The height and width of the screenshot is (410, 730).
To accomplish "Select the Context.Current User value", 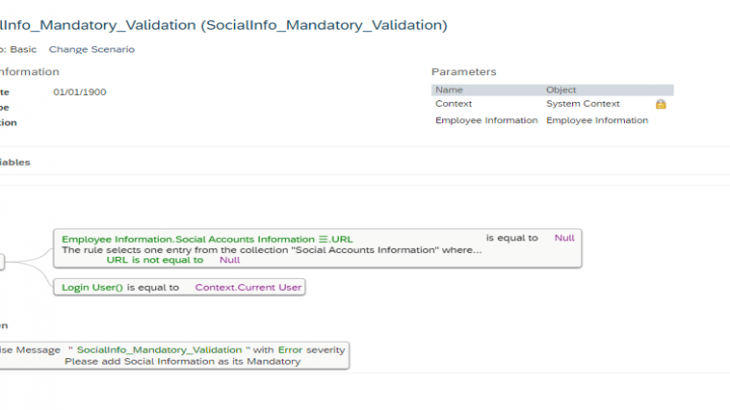I will pos(247,287).
